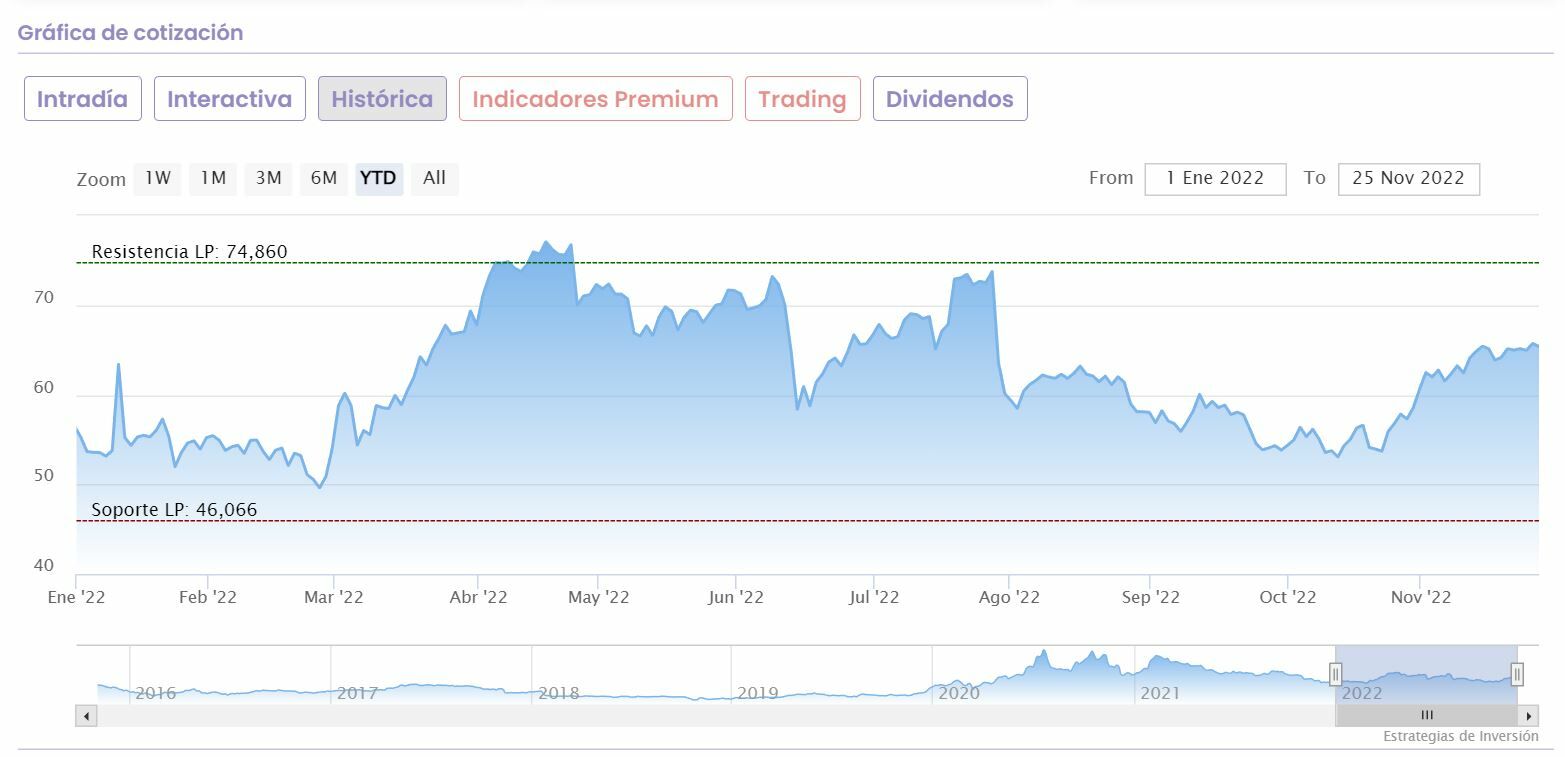1565x757 pixels.
Task: Choose the 3M zoom option
Action: (x=268, y=179)
